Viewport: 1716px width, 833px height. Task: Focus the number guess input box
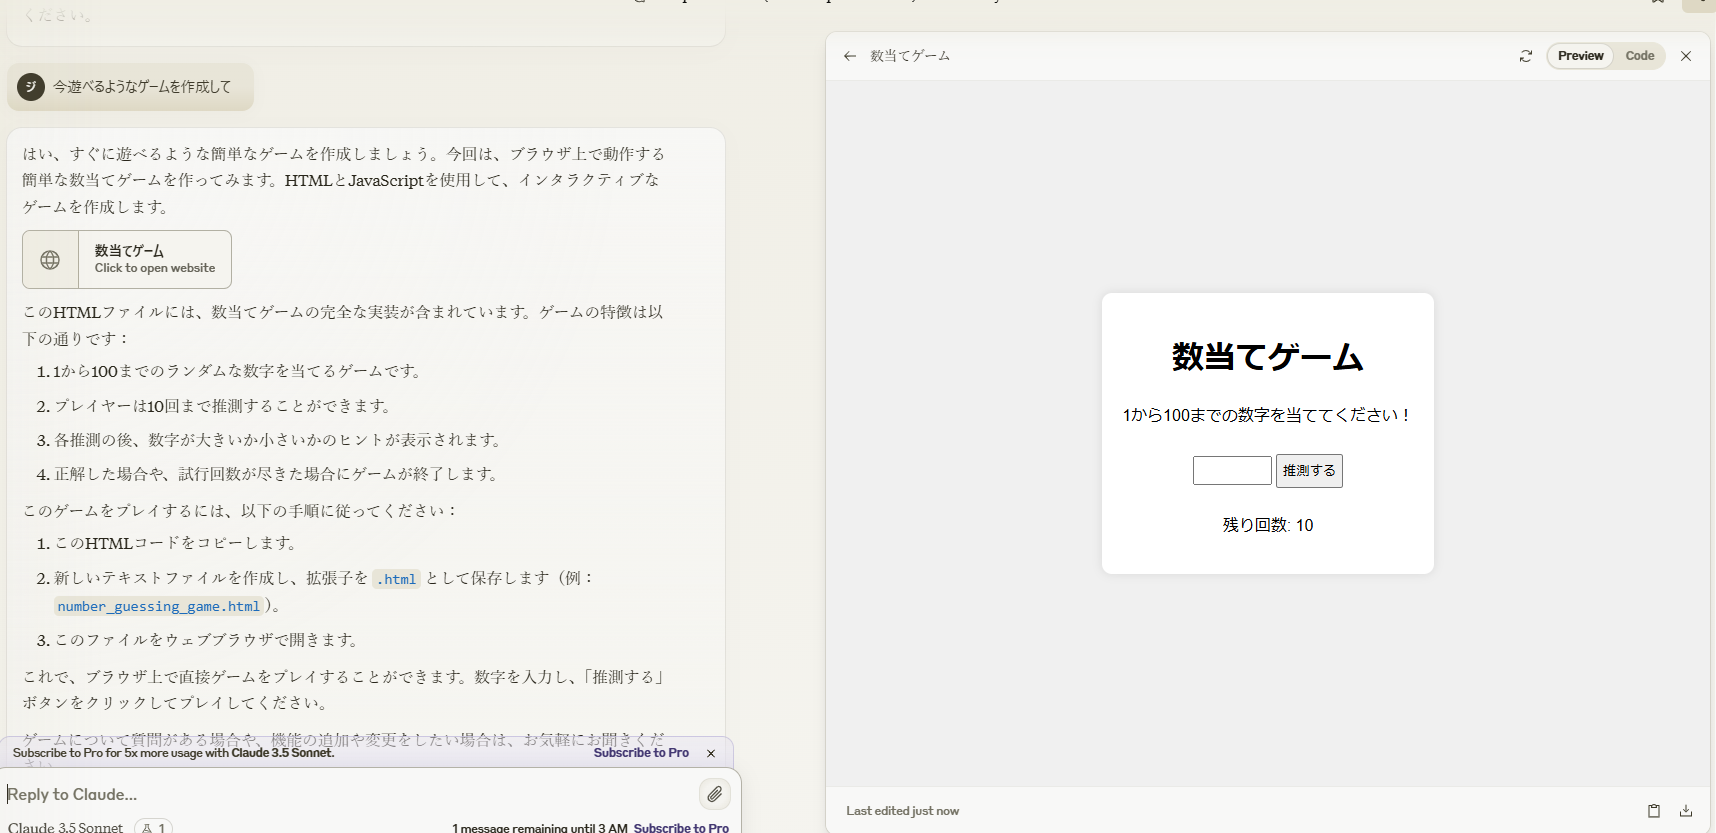(x=1232, y=470)
